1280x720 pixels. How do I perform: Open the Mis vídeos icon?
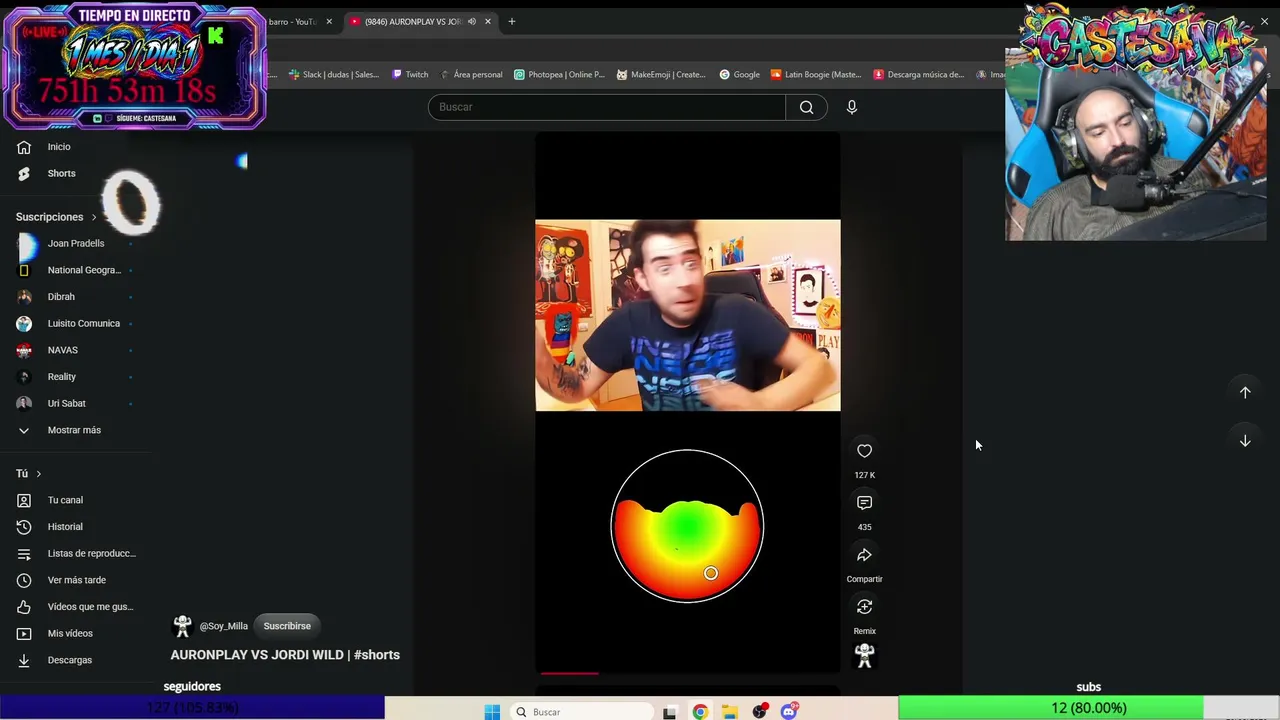pyautogui.click(x=24, y=633)
